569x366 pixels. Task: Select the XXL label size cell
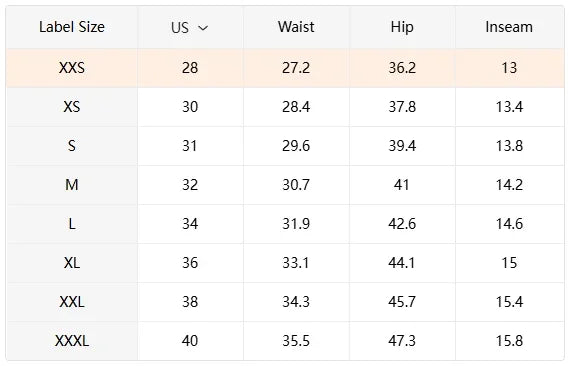pyautogui.click(x=72, y=302)
